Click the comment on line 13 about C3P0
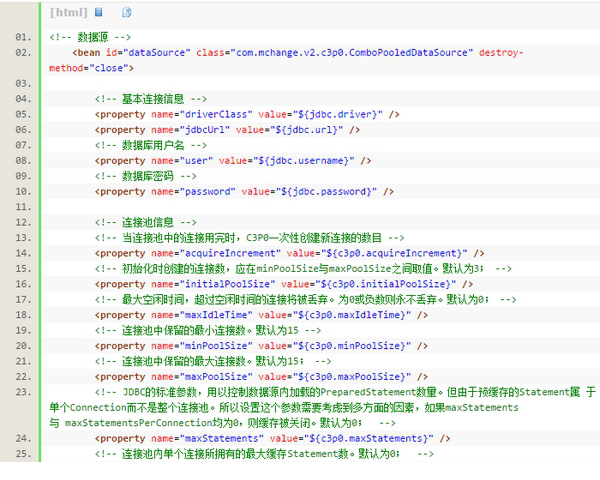Screen dimensions: 600x480 pos(249,238)
